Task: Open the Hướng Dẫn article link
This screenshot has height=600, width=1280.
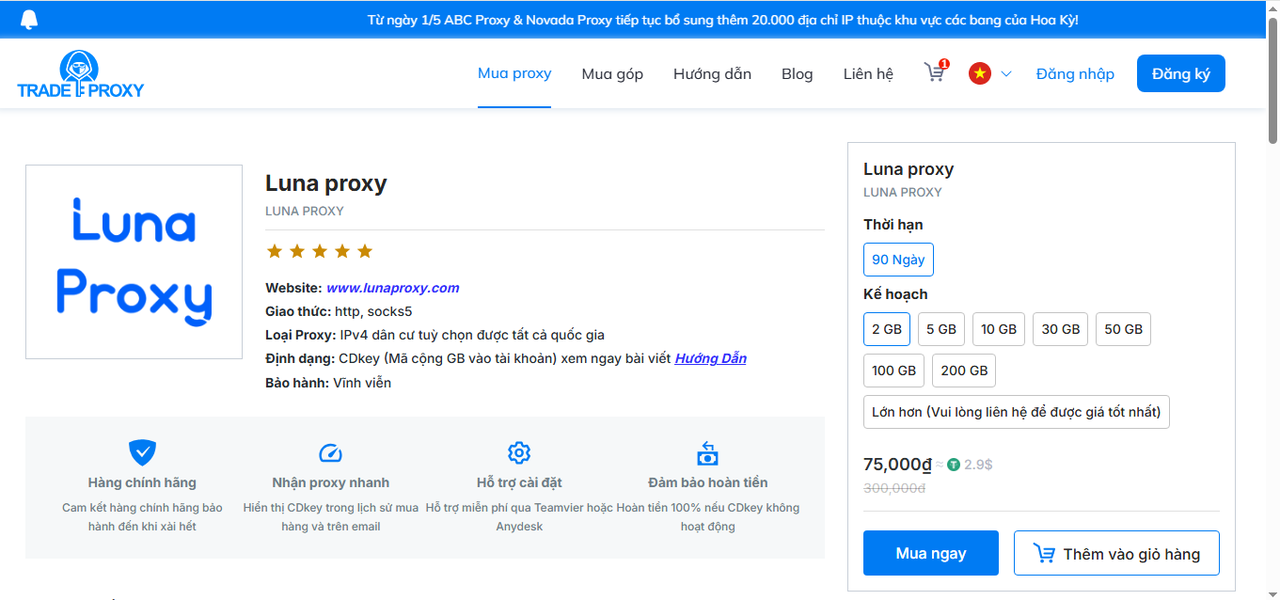Action: pos(711,358)
